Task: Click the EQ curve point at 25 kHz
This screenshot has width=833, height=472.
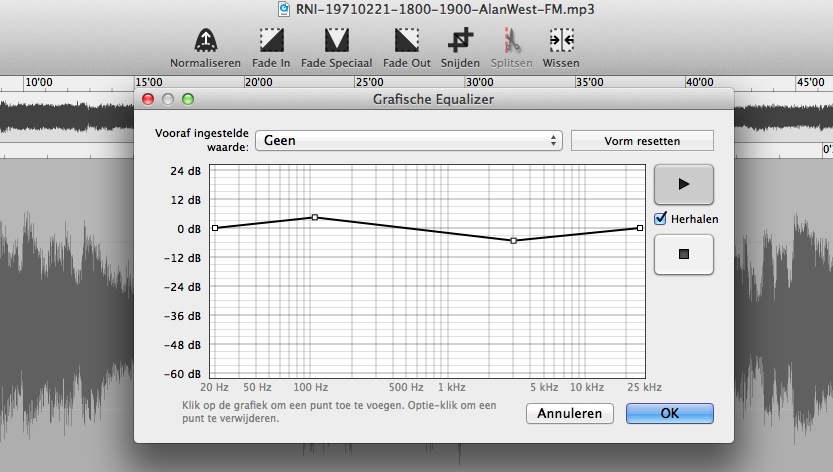Action: (x=640, y=228)
